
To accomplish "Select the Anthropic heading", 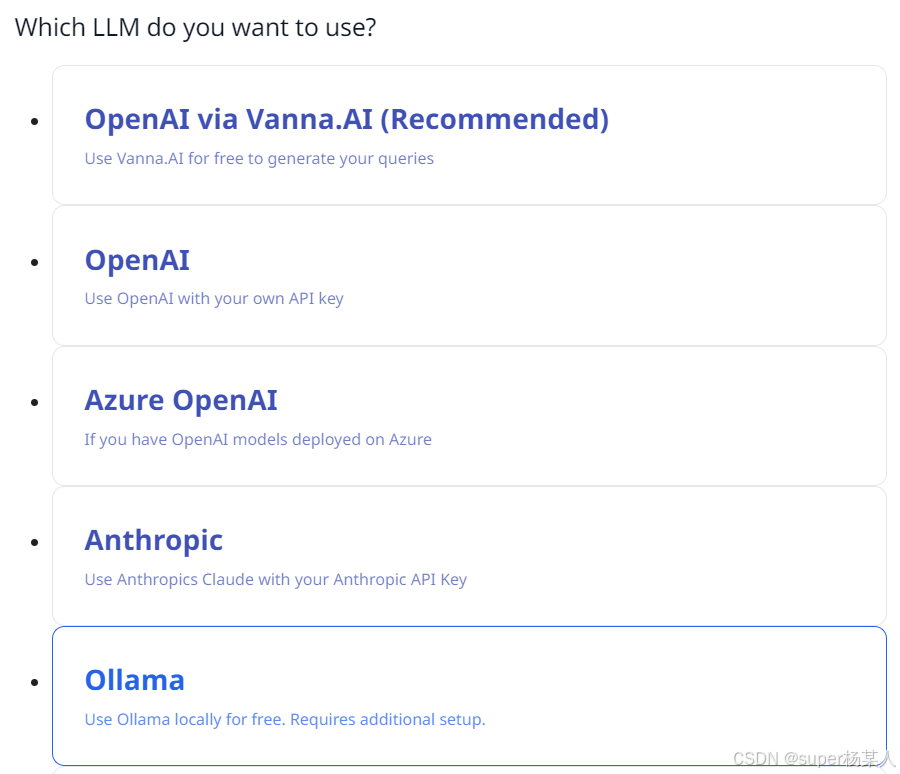I will [154, 540].
